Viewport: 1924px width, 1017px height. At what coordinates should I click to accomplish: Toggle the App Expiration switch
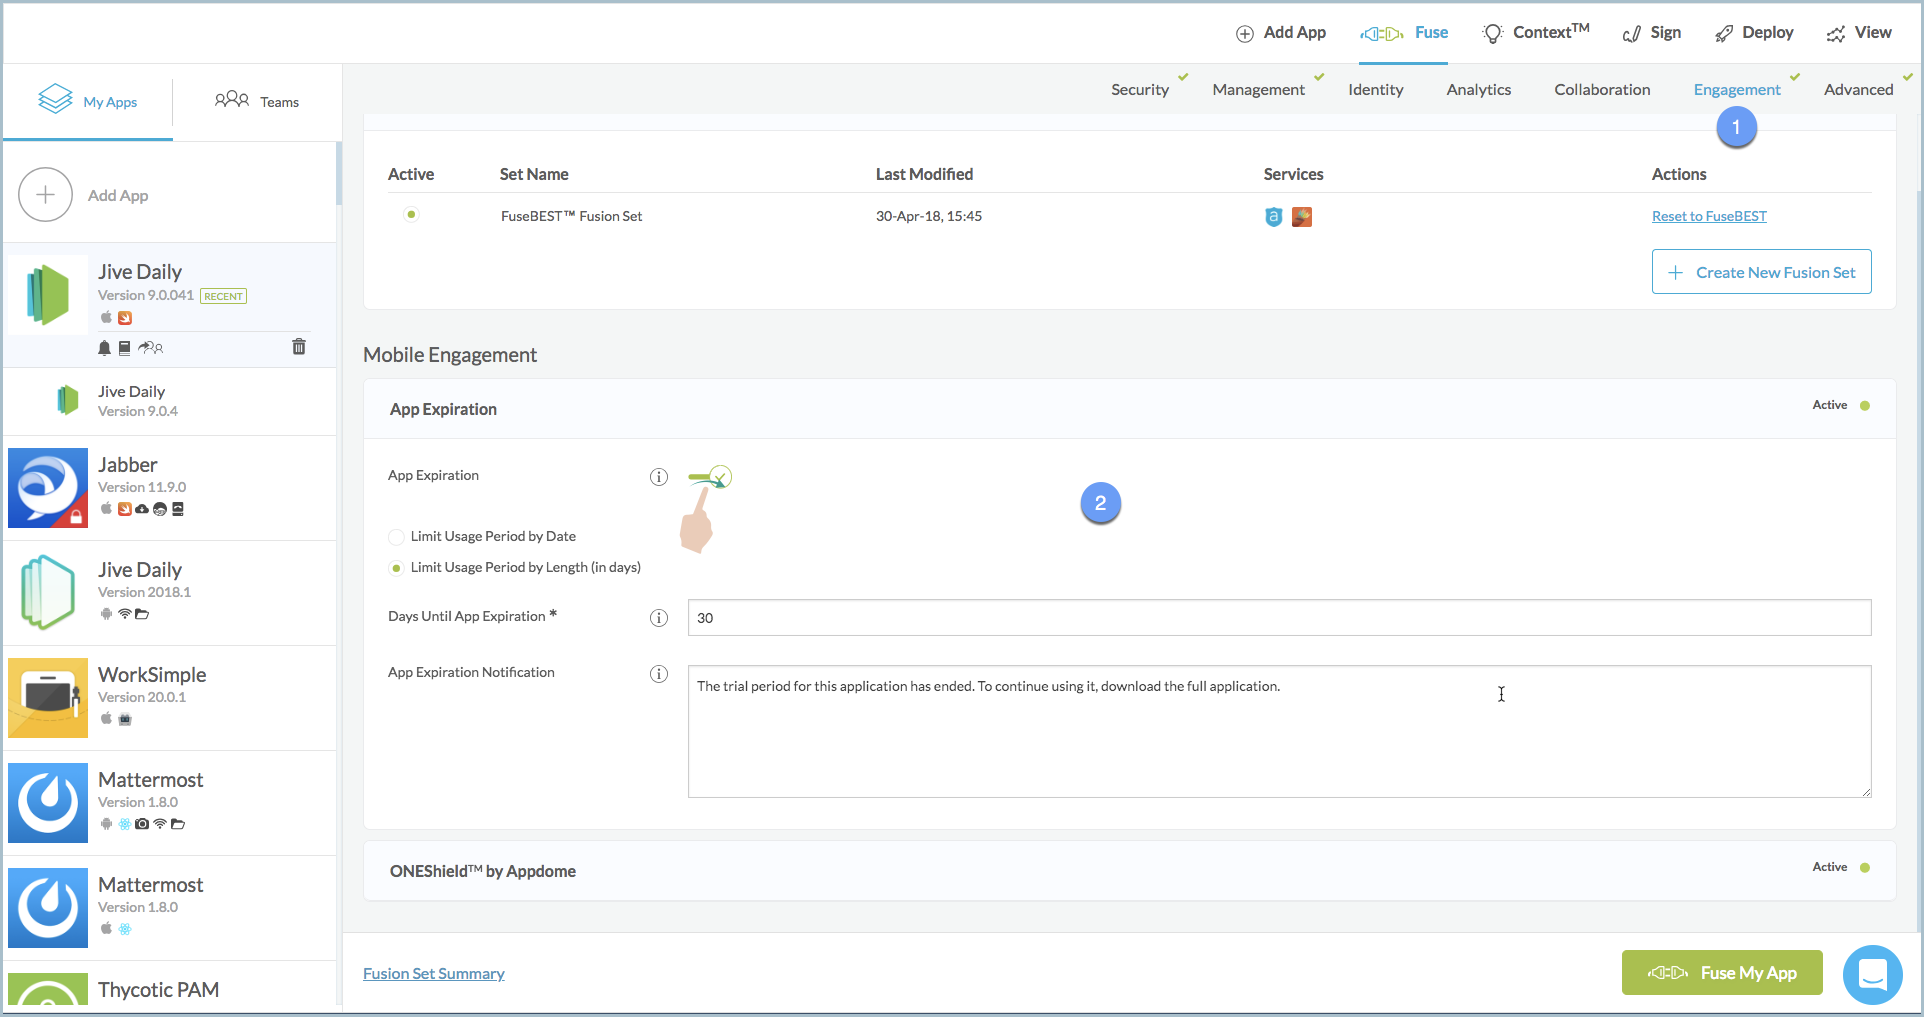click(x=710, y=477)
